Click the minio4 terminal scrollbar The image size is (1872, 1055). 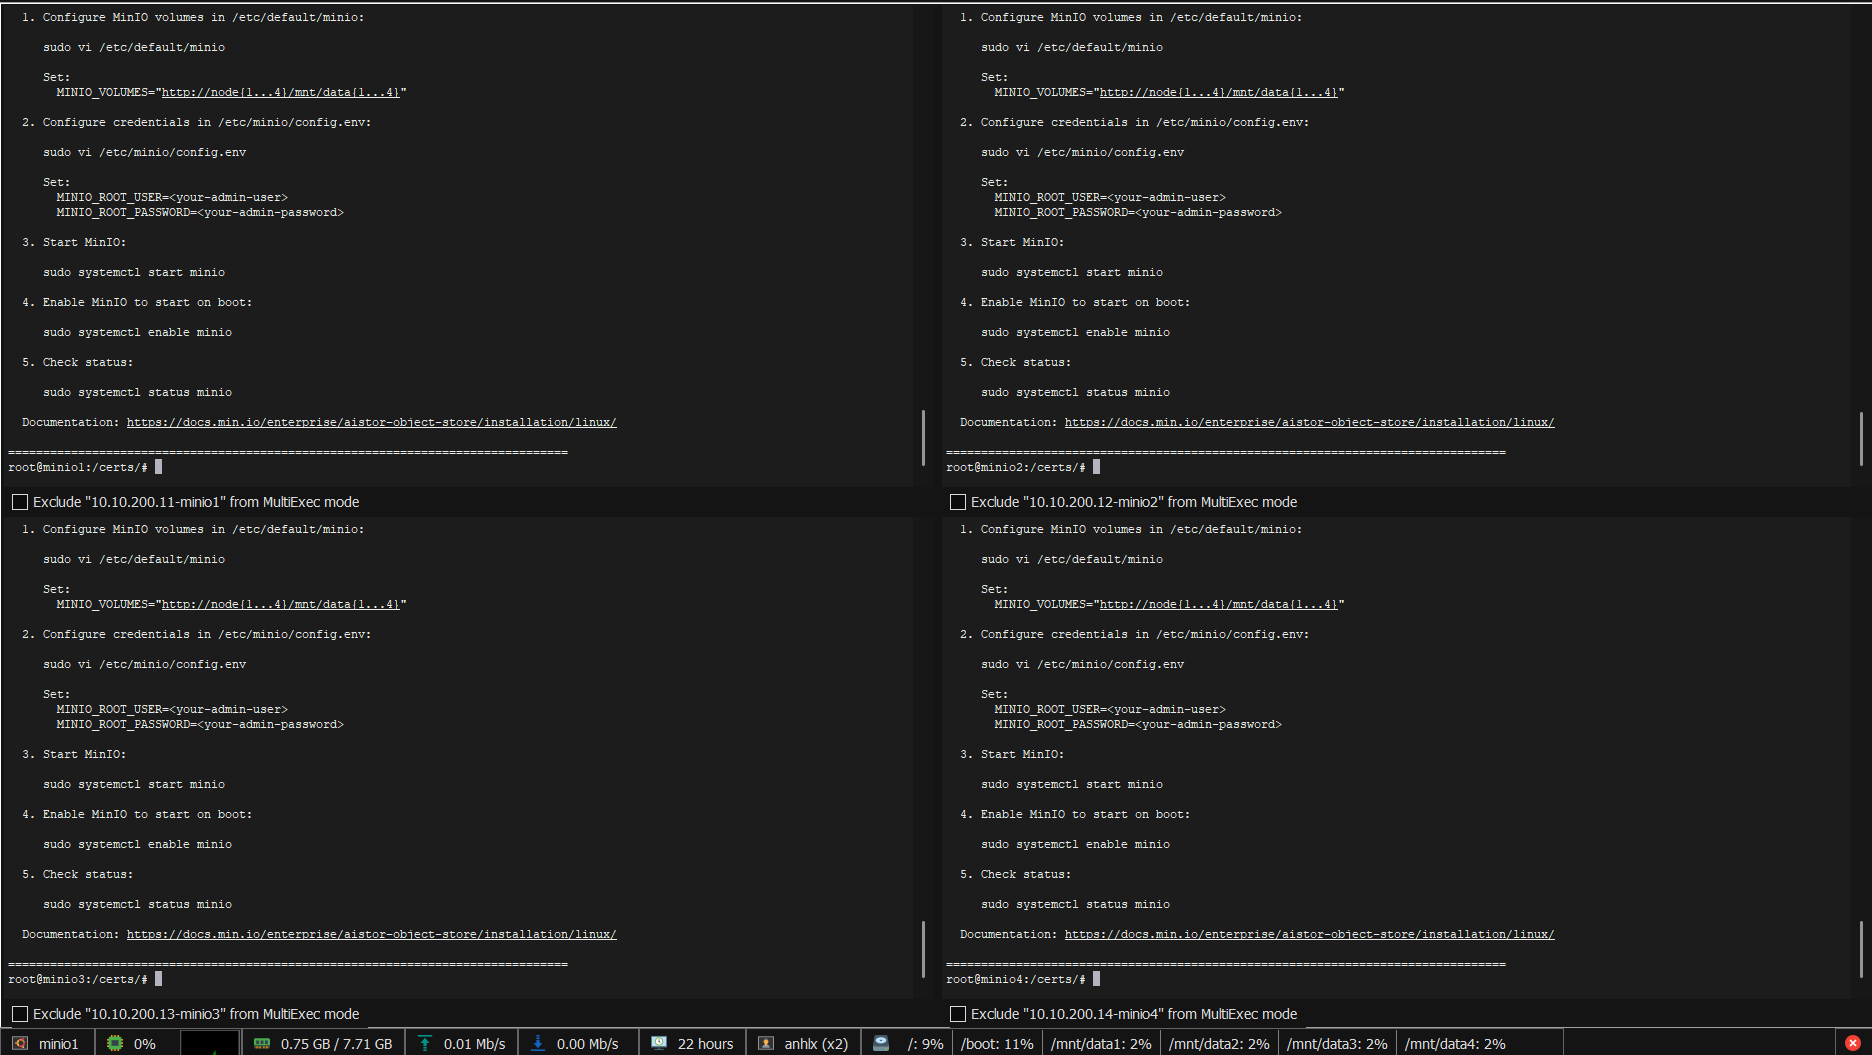1861,949
